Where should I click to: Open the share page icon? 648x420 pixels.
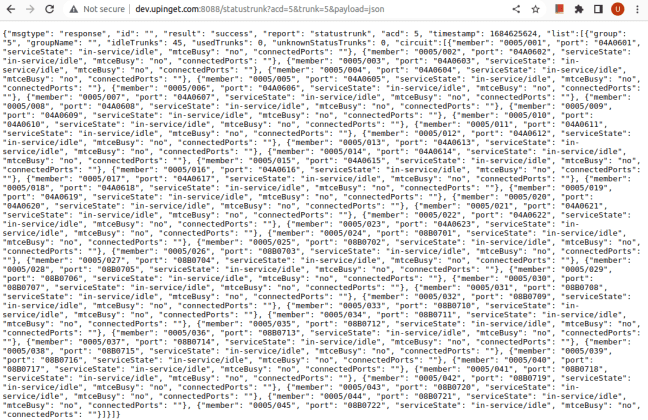tap(516, 9)
